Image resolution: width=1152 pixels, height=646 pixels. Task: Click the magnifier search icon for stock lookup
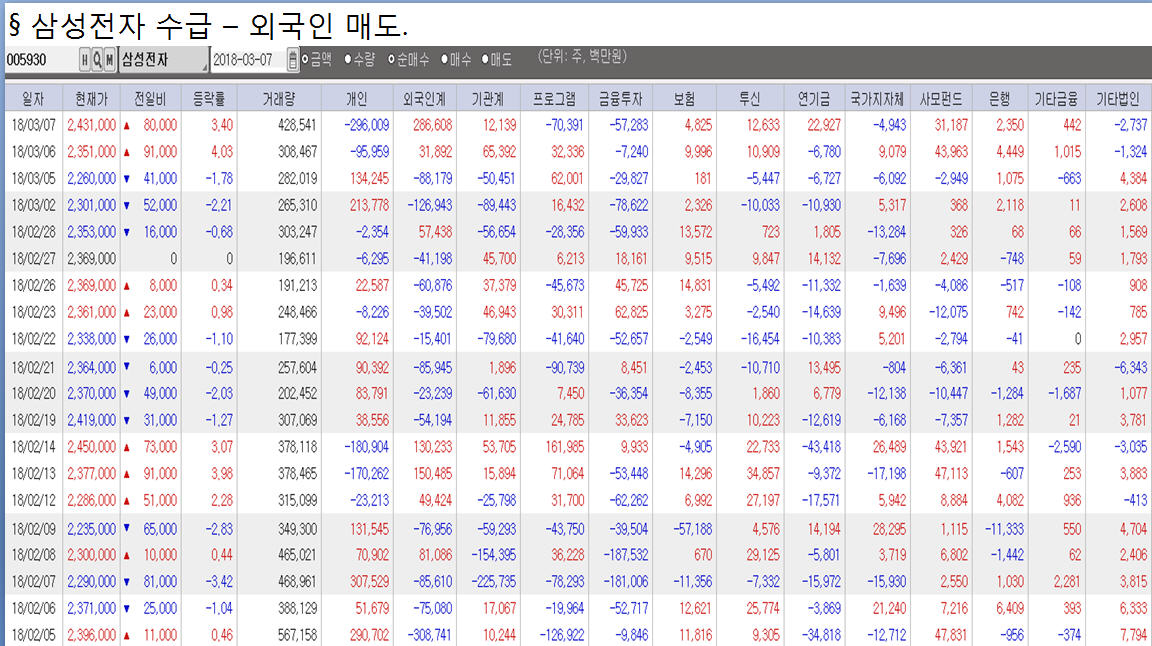pyautogui.click(x=97, y=60)
